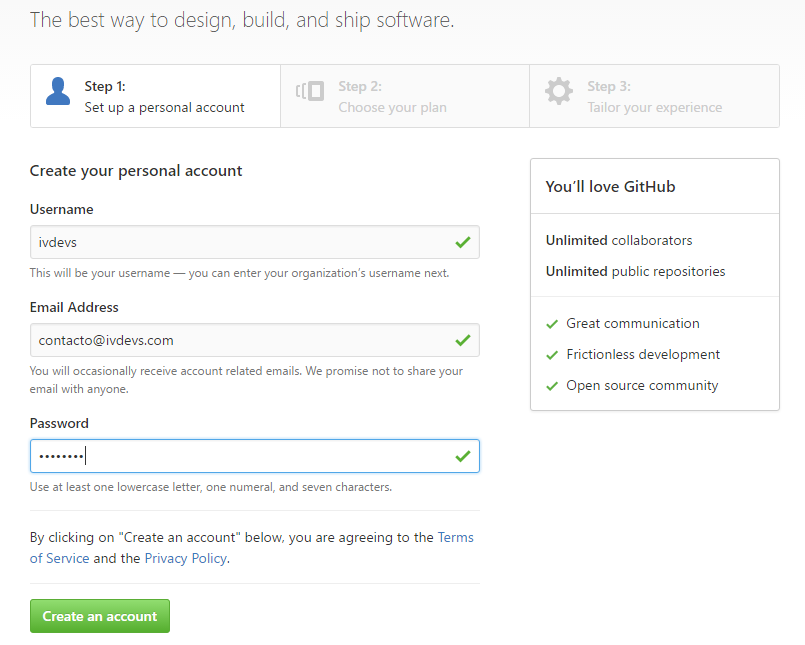This screenshot has width=805, height=645.
Task: Click the Email Address label
Action: 74,307
